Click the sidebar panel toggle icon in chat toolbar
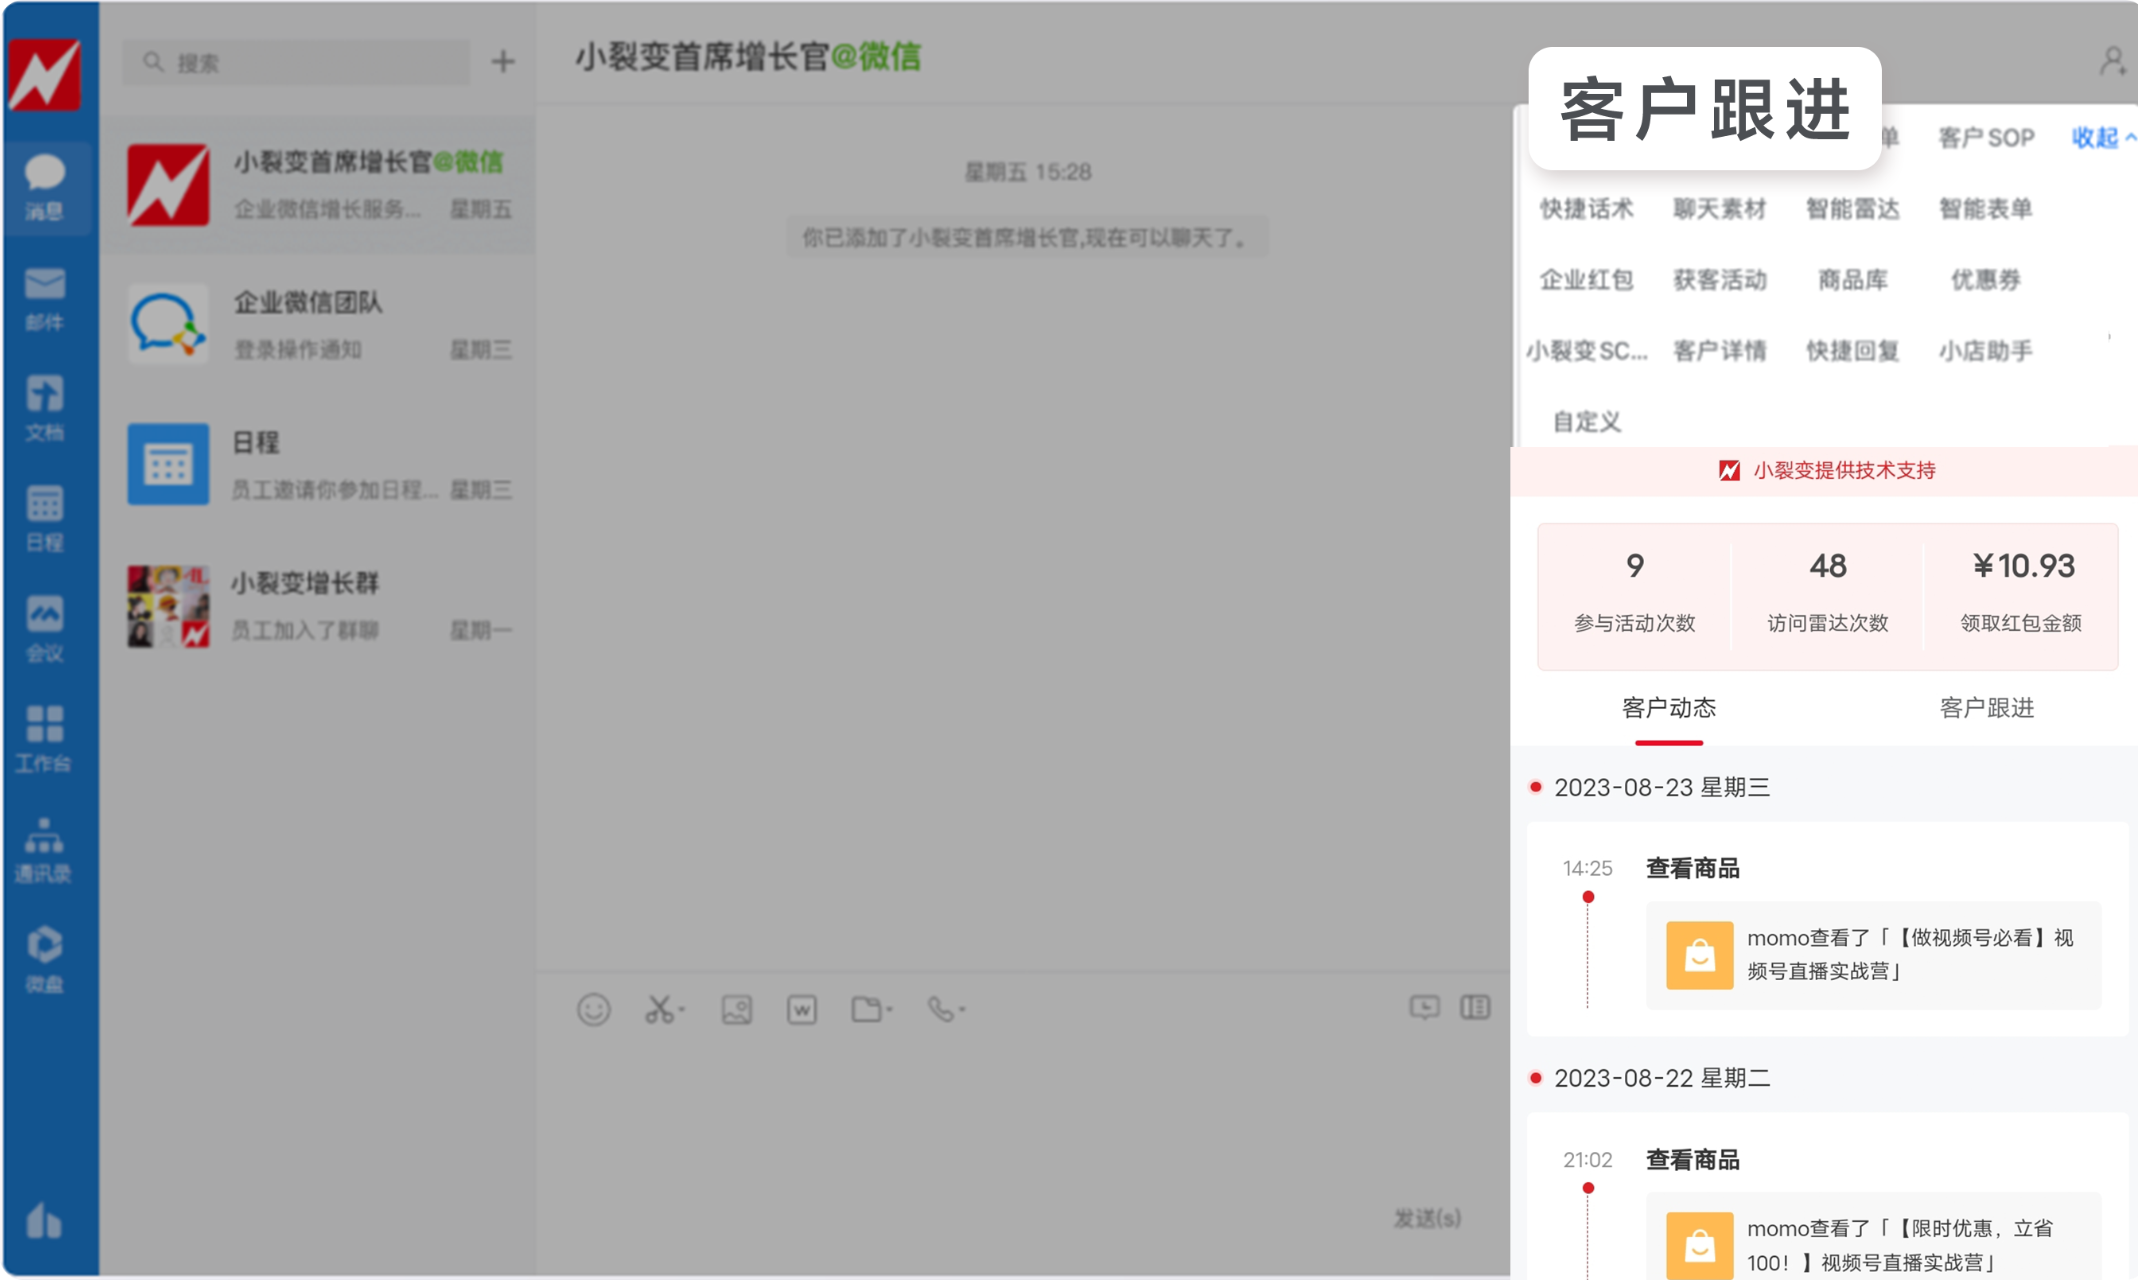The image size is (2138, 1280). 1475,1007
